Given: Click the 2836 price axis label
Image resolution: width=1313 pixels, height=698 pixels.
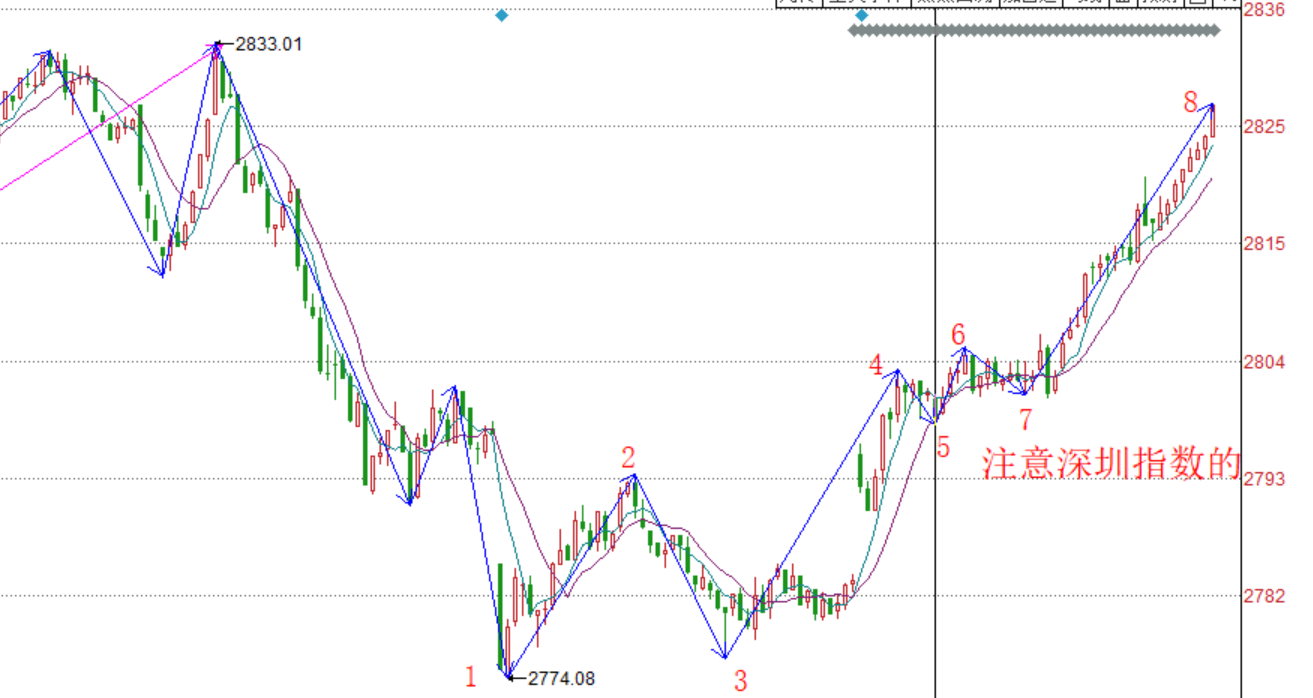Looking at the screenshot, I should [1263, 10].
